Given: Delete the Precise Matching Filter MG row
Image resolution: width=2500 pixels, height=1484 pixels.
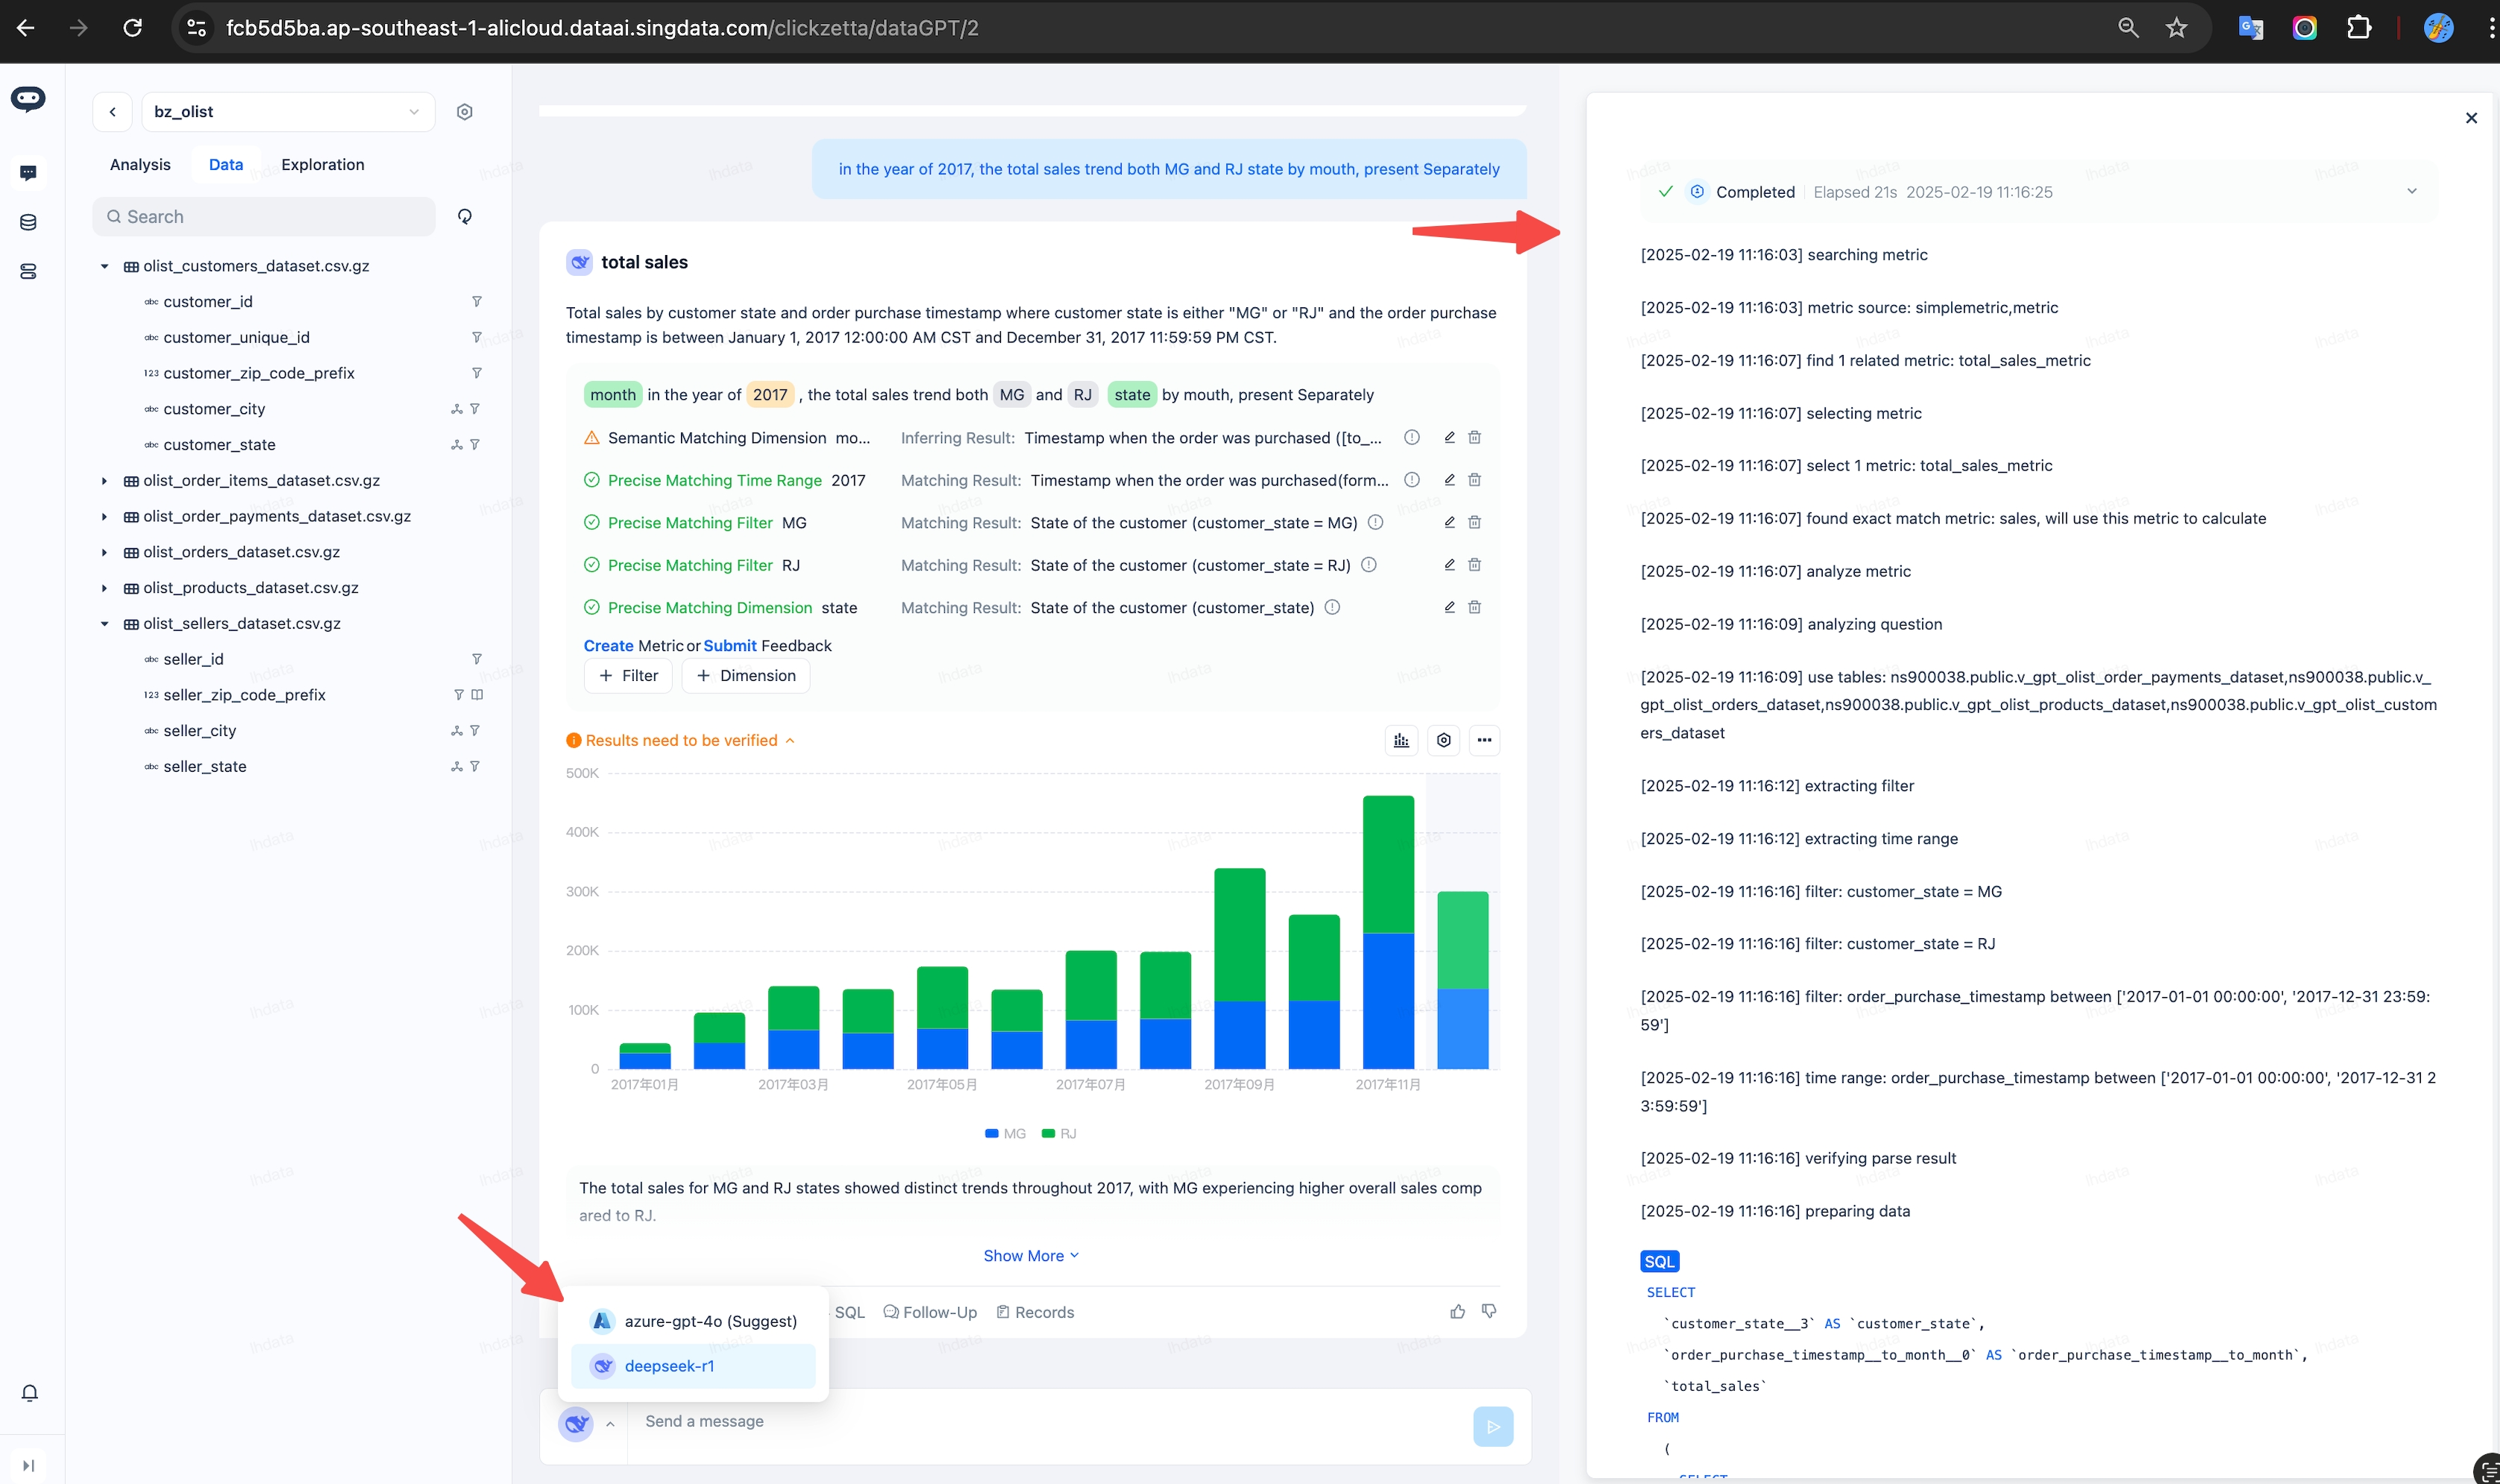Looking at the screenshot, I should point(1474,522).
